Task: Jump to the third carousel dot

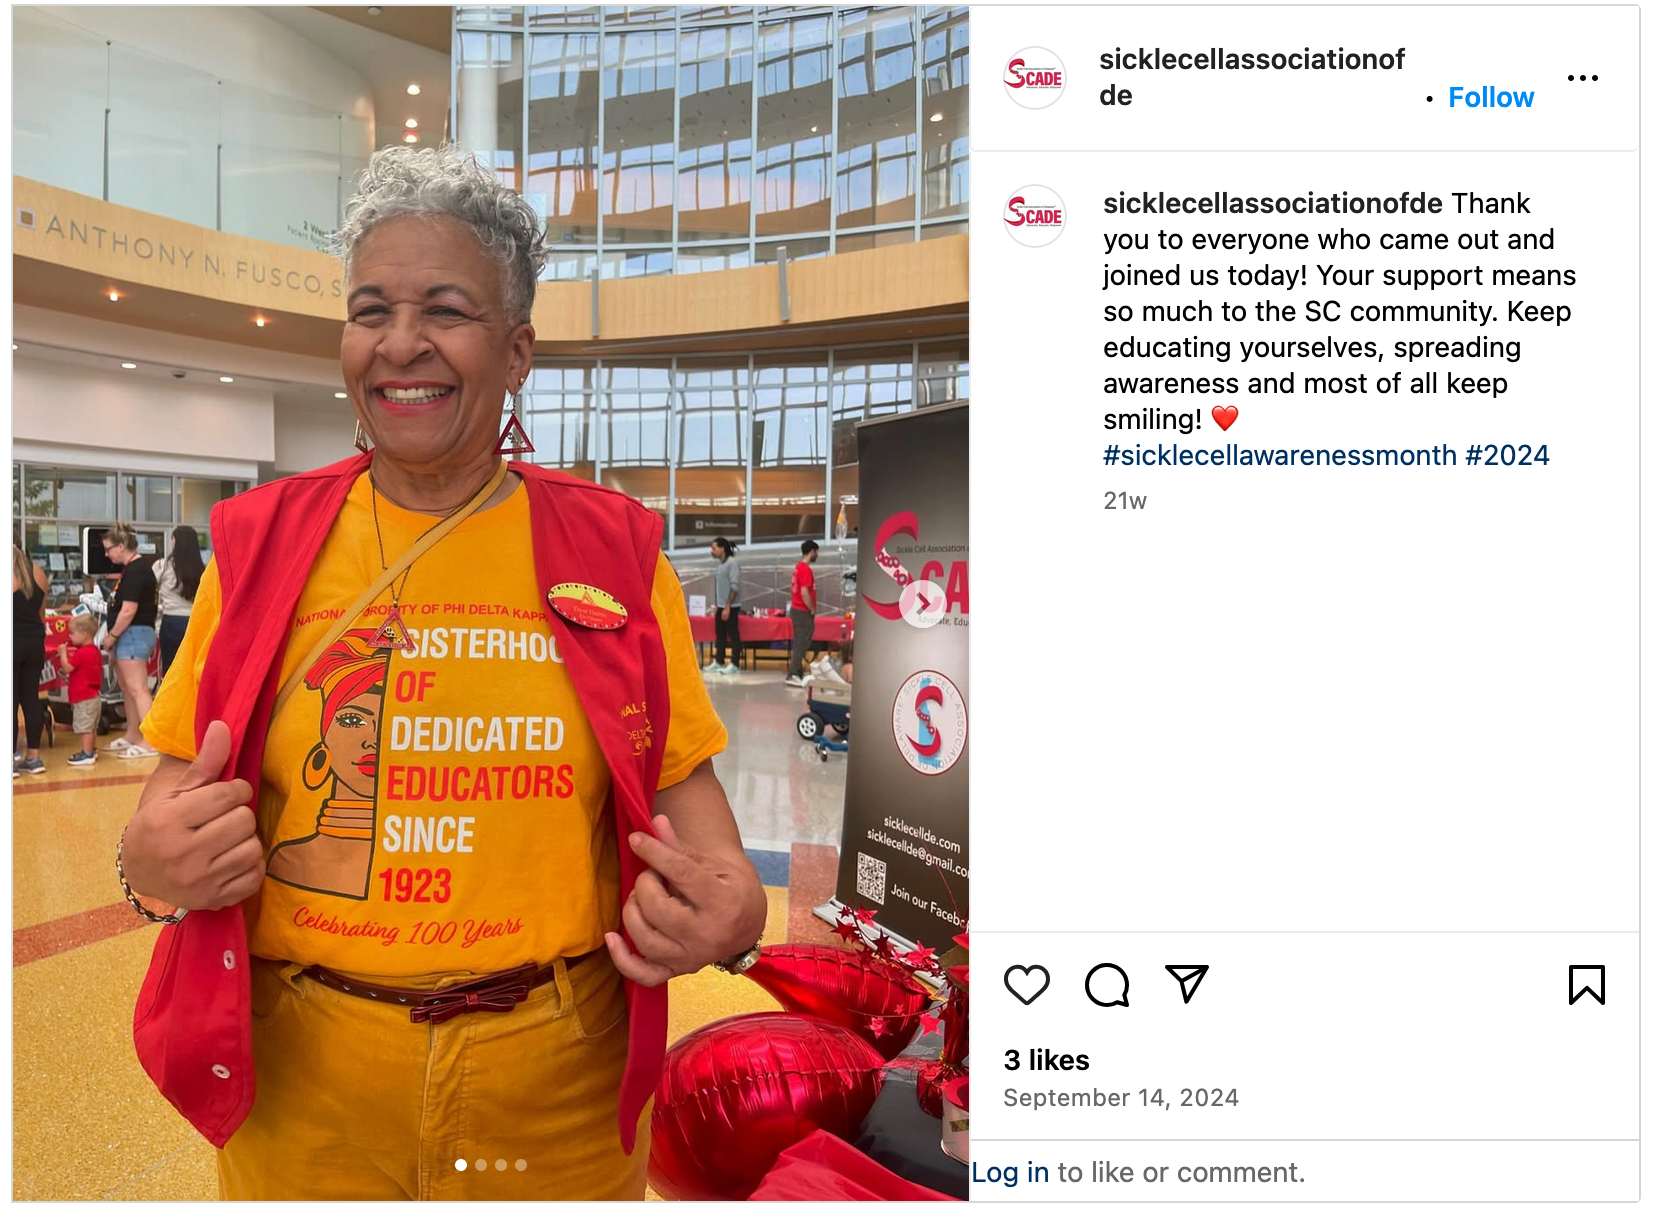Action: [501, 1165]
